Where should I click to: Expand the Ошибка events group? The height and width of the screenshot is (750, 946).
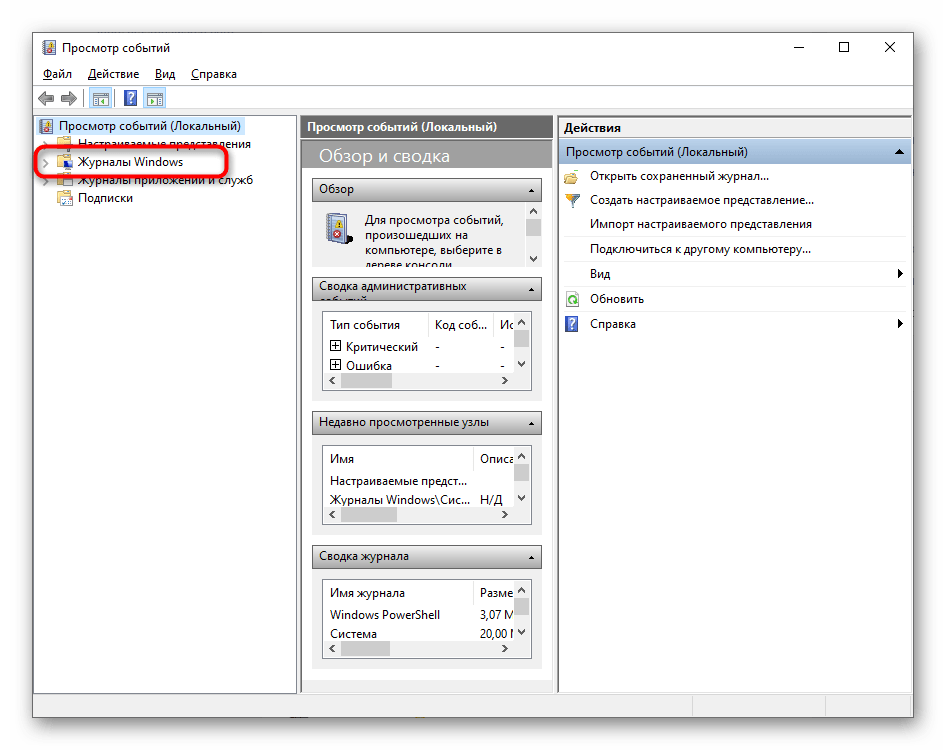[334, 365]
